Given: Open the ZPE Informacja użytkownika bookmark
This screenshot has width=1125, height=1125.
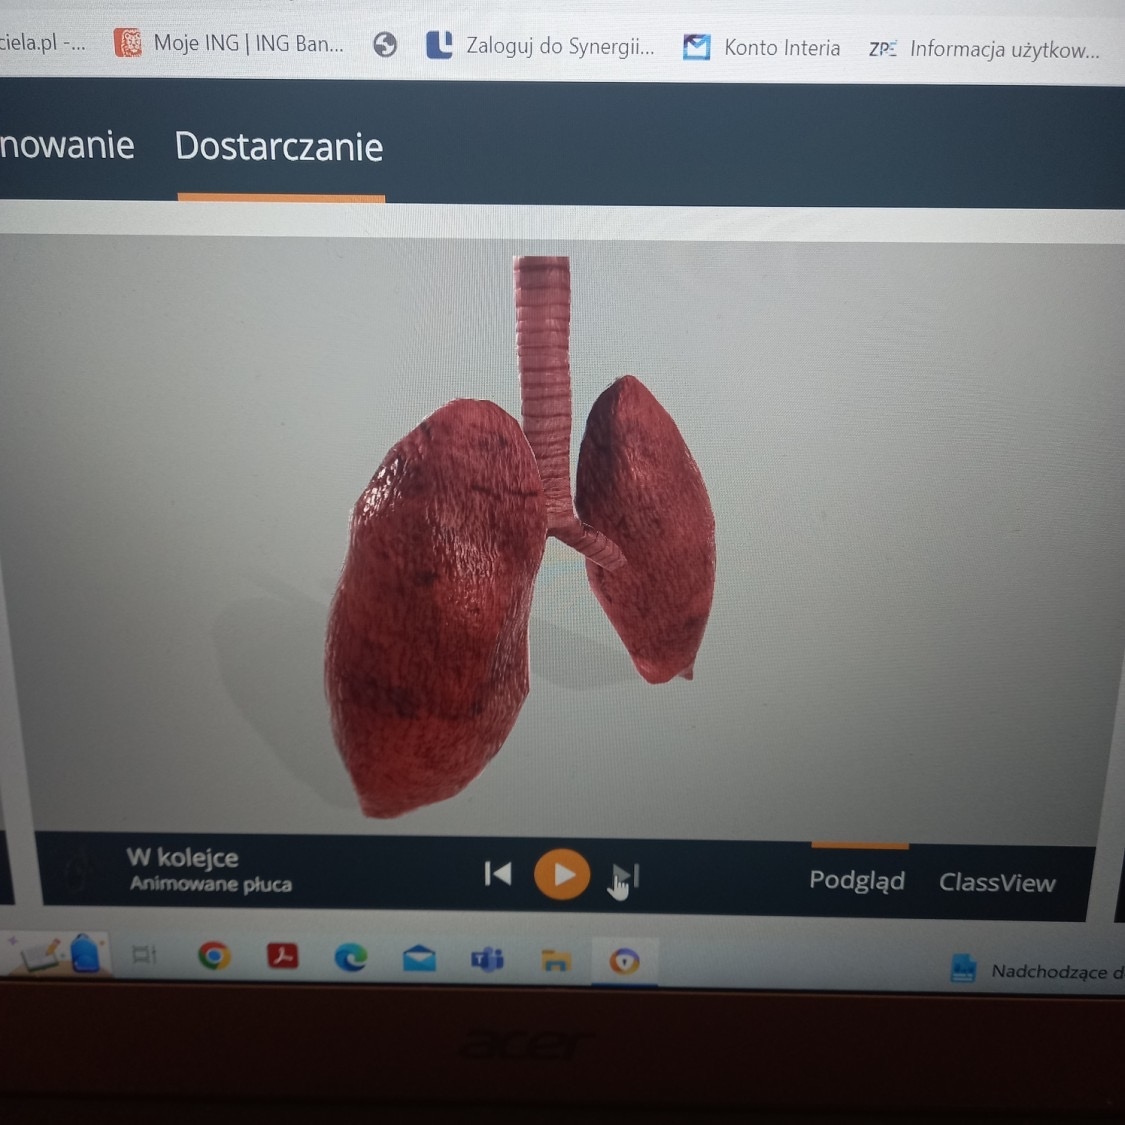Looking at the screenshot, I should (x=984, y=49).
